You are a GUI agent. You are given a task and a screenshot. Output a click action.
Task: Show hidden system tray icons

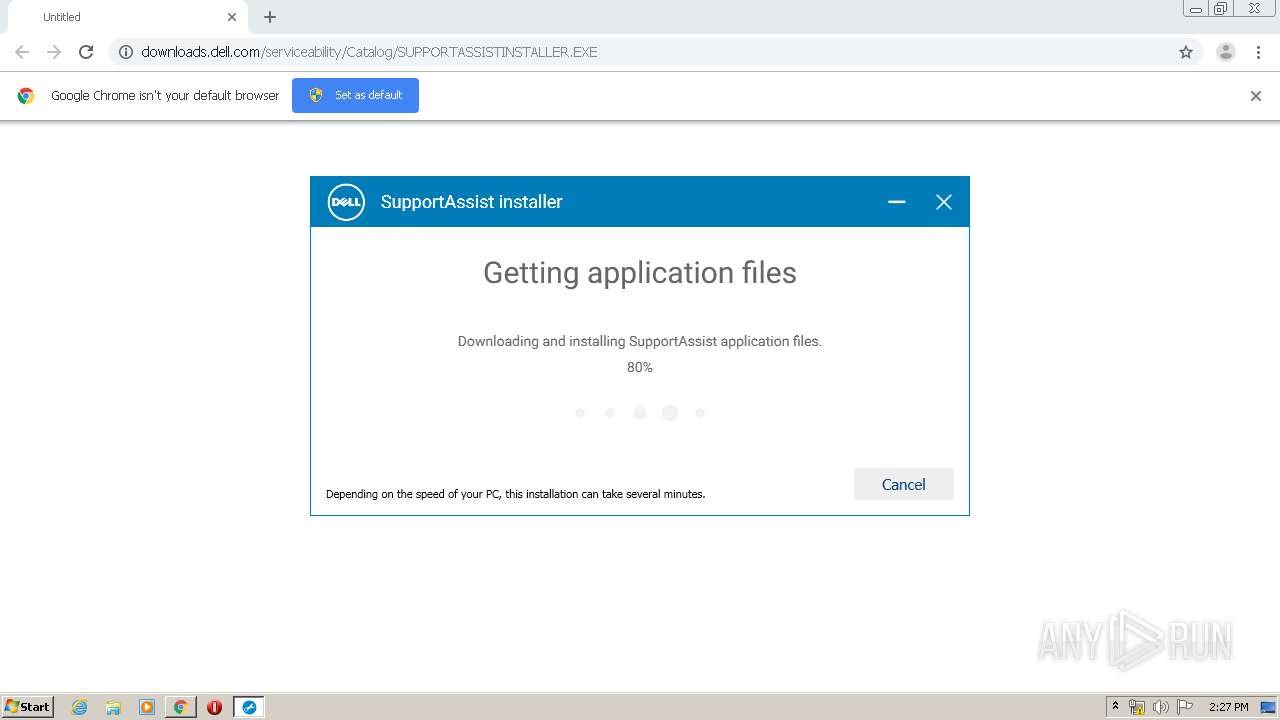tap(1115, 707)
